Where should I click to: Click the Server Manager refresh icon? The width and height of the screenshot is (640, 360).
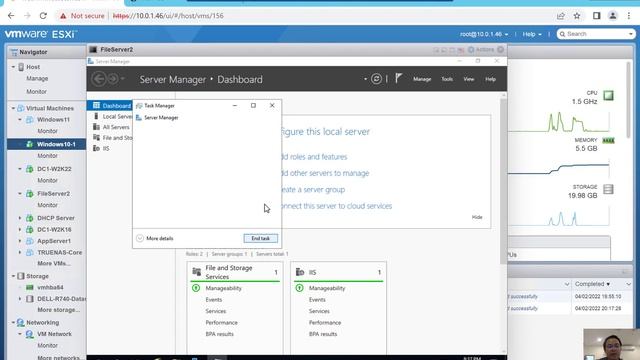click(x=376, y=79)
